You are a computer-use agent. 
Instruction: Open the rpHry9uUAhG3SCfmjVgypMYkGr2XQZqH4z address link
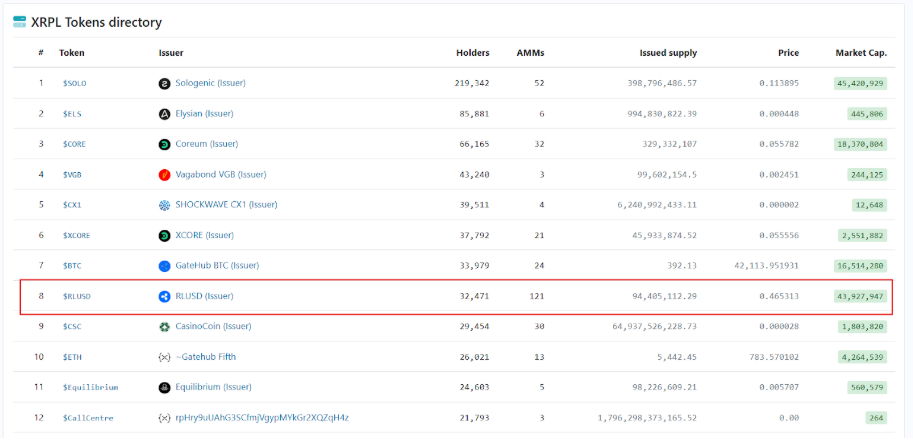262,417
